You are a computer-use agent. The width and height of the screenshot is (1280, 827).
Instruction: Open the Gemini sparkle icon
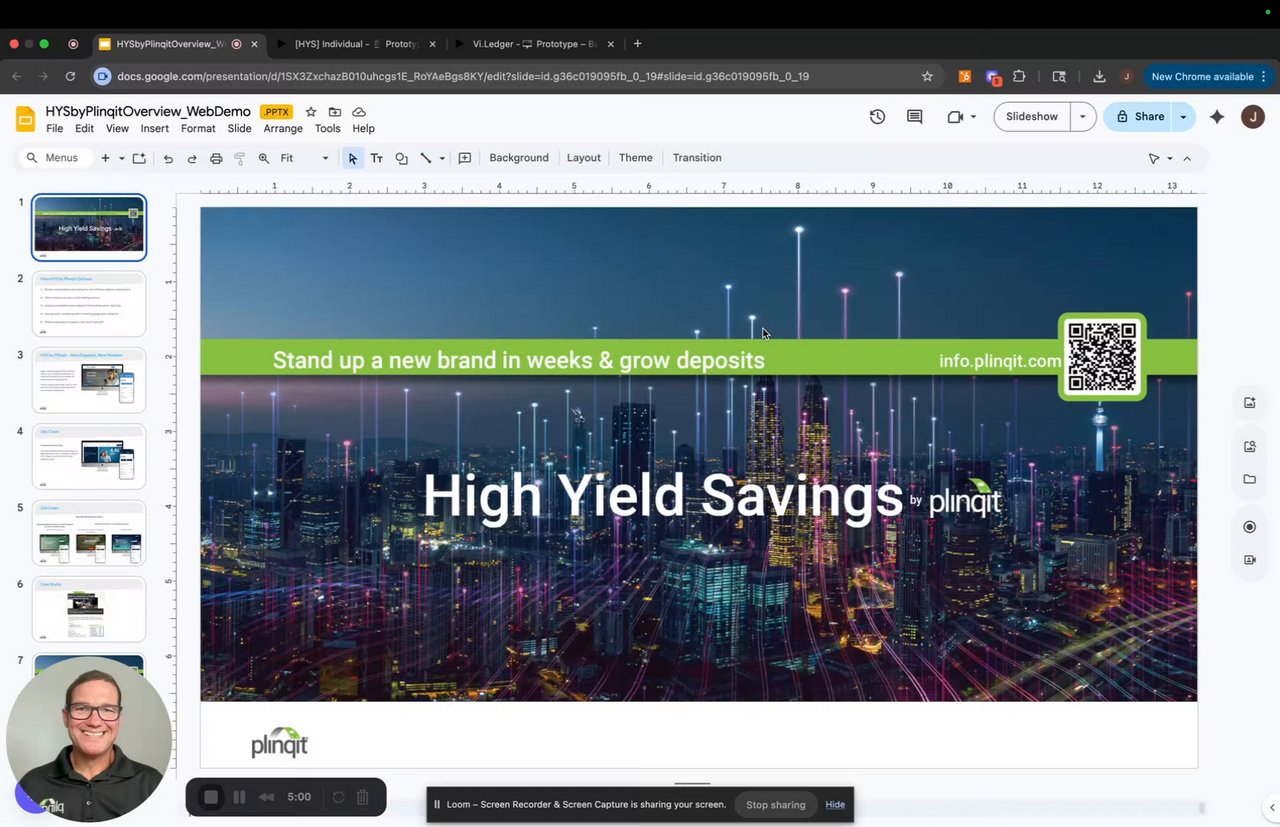click(x=1217, y=117)
